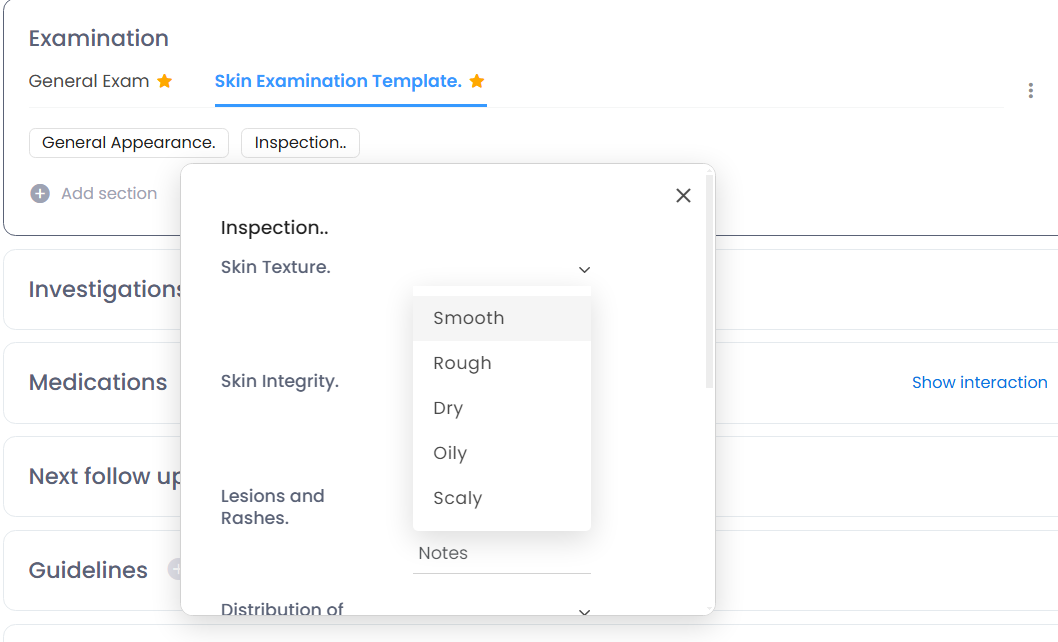Close the Inspection popup with the X
This screenshot has width=1058, height=642.
click(683, 196)
